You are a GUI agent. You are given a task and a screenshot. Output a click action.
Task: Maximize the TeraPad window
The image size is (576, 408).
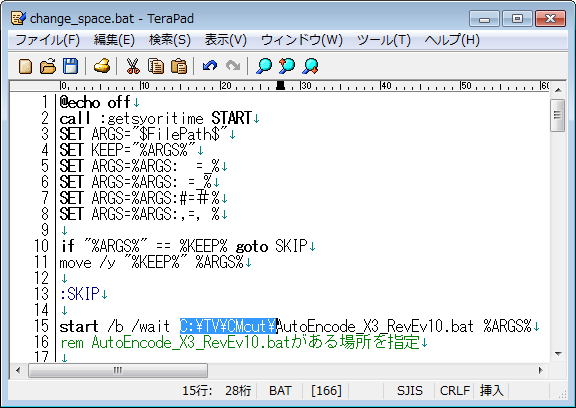point(518,19)
